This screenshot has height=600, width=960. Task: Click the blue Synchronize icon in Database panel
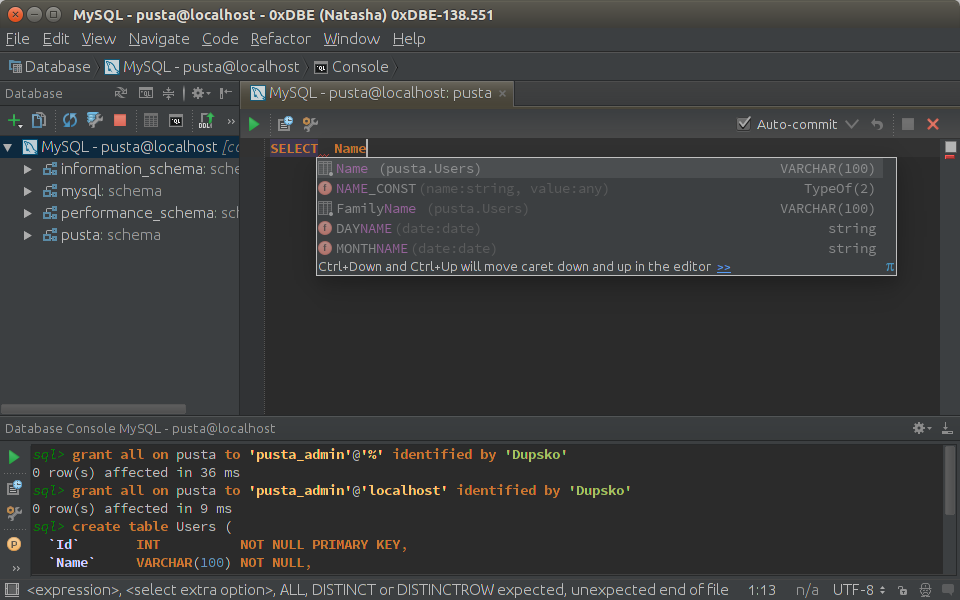[x=70, y=120]
